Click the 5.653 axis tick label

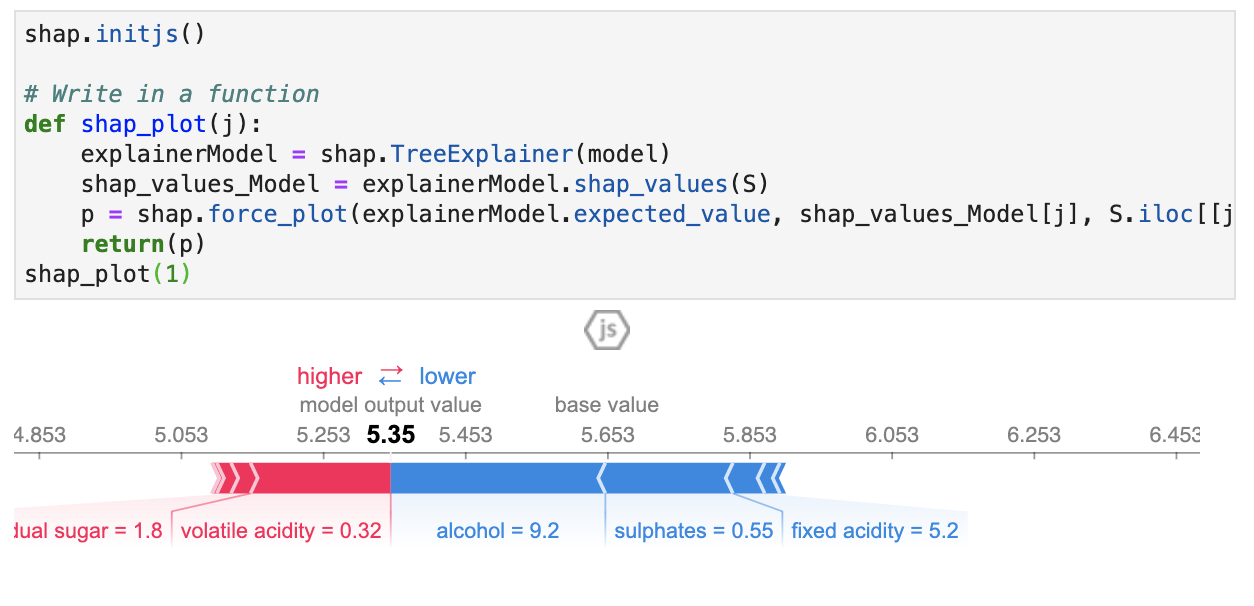pyautogui.click(x=608, y=435)
